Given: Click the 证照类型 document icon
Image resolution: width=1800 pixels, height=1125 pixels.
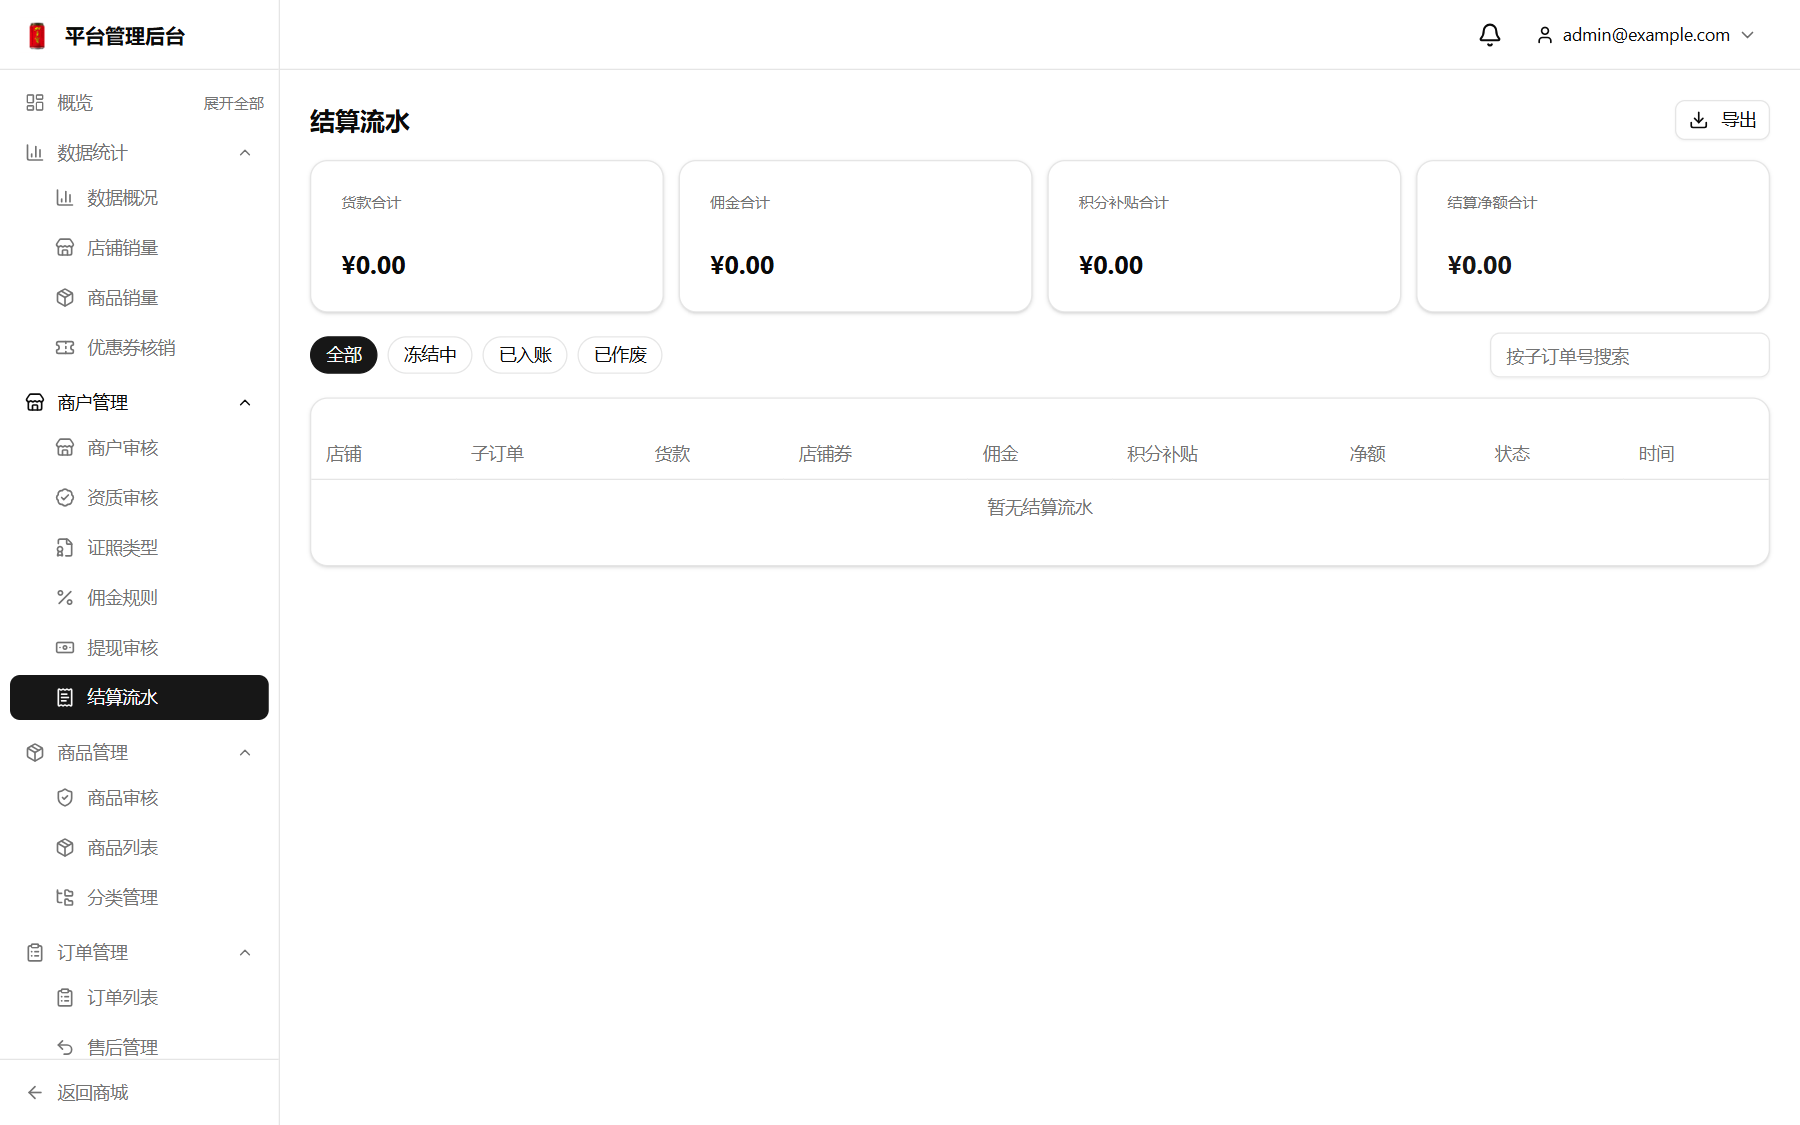Looking at the screenshot, I should coord(65,547).
